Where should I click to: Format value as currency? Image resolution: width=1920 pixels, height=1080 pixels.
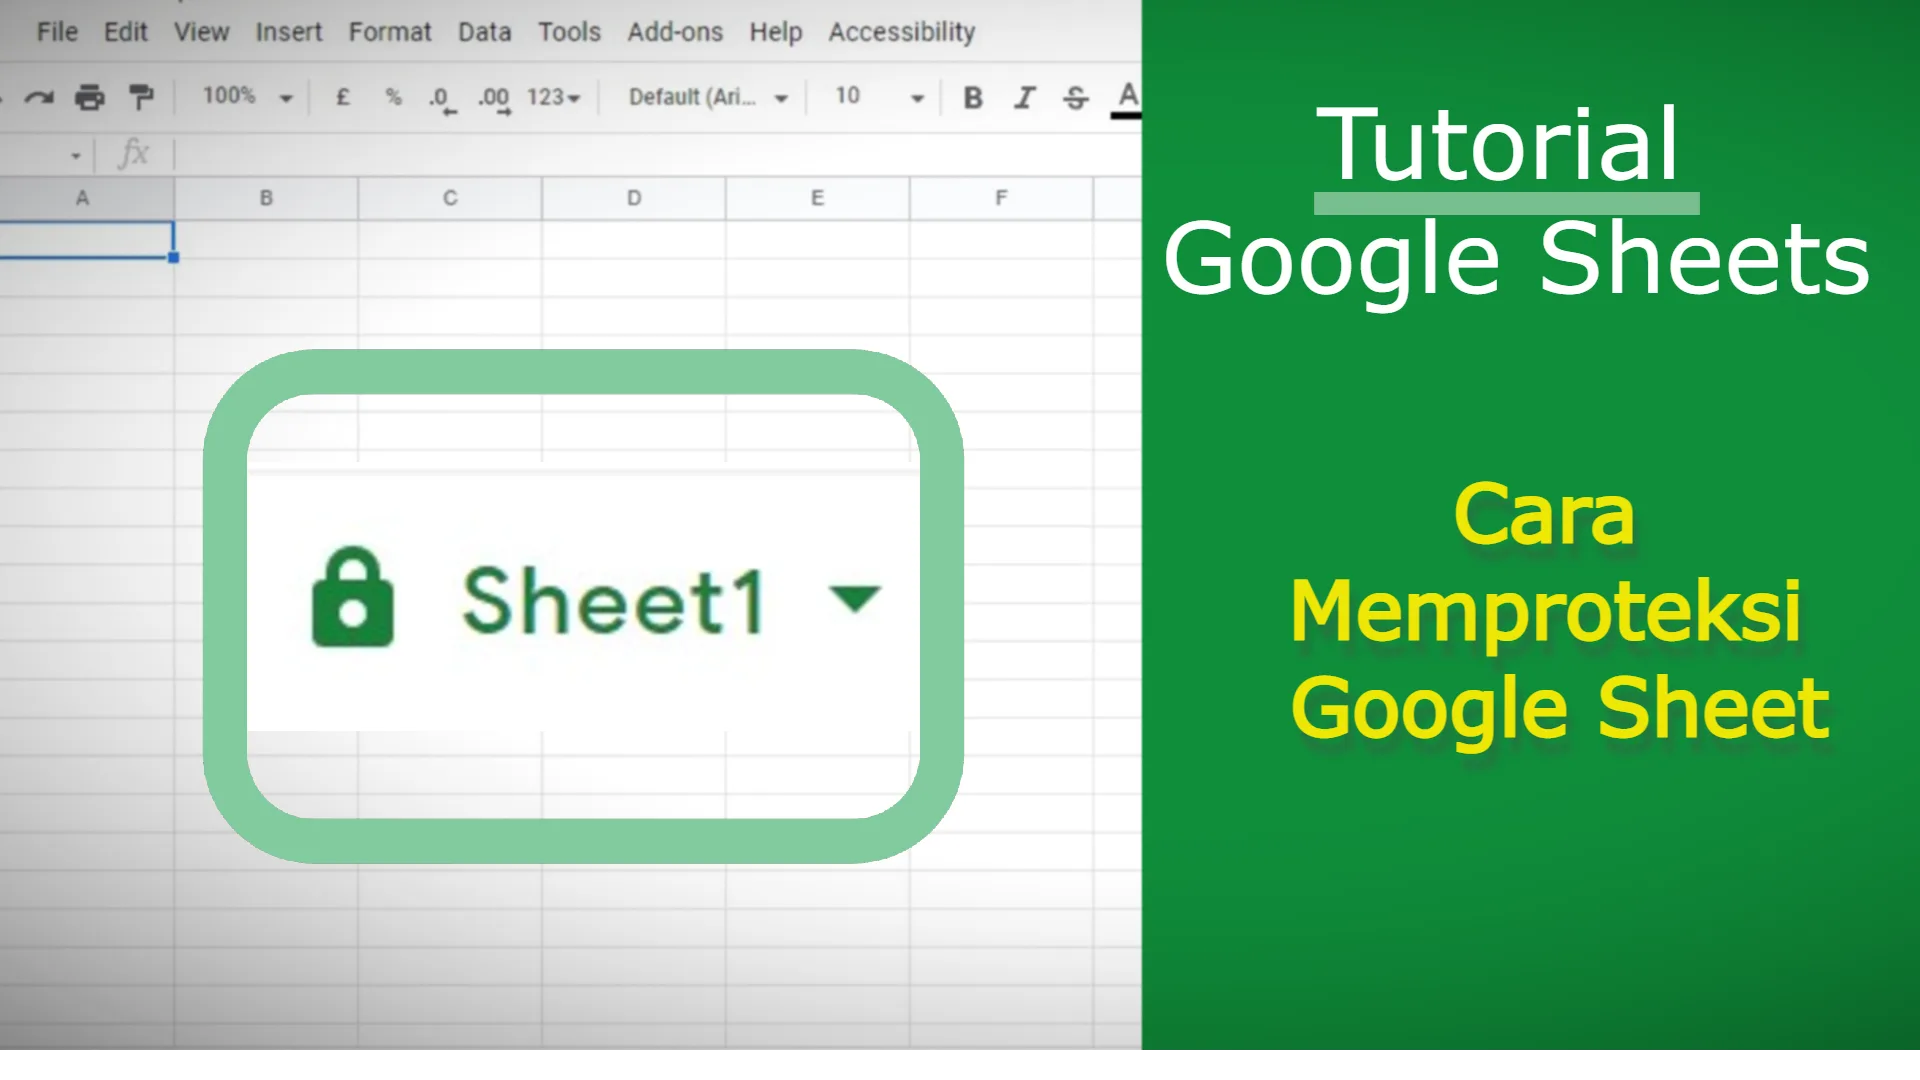(x=343, y=96)
